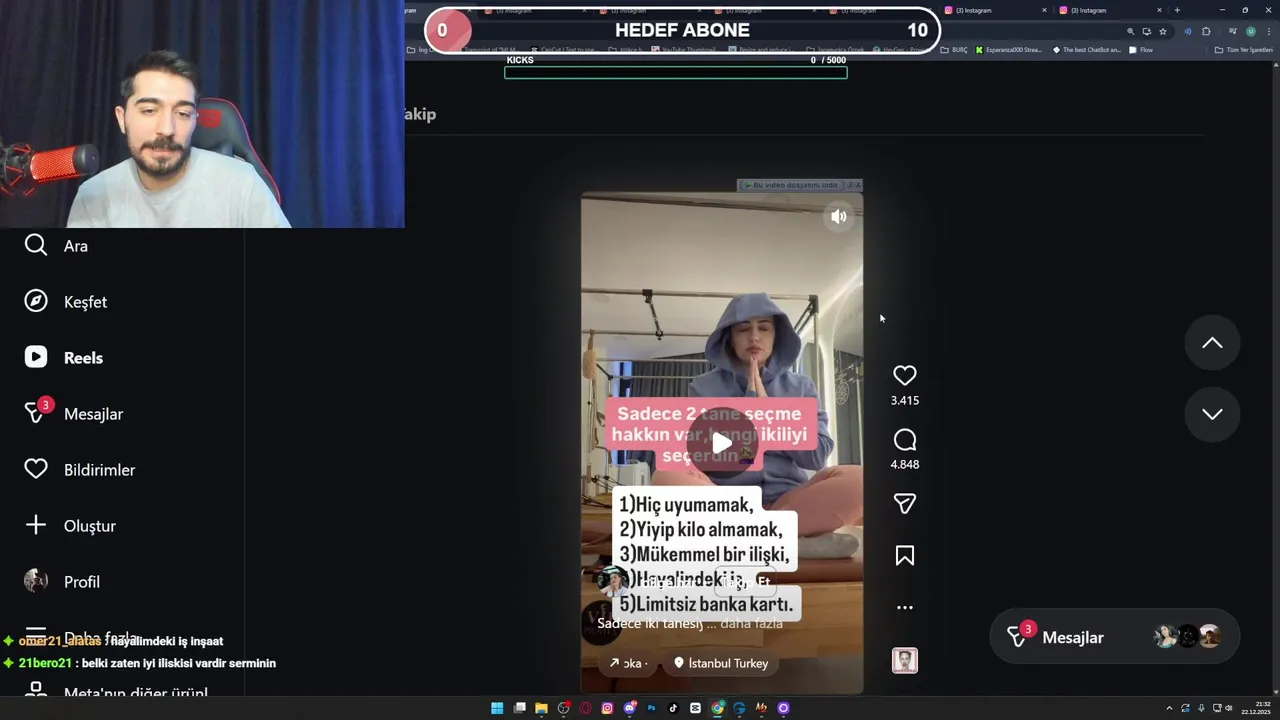The height and width of the screenshot is (720, 1280).
Task: Open the BURÇ bookmark folder
Action: click(954, 50)
